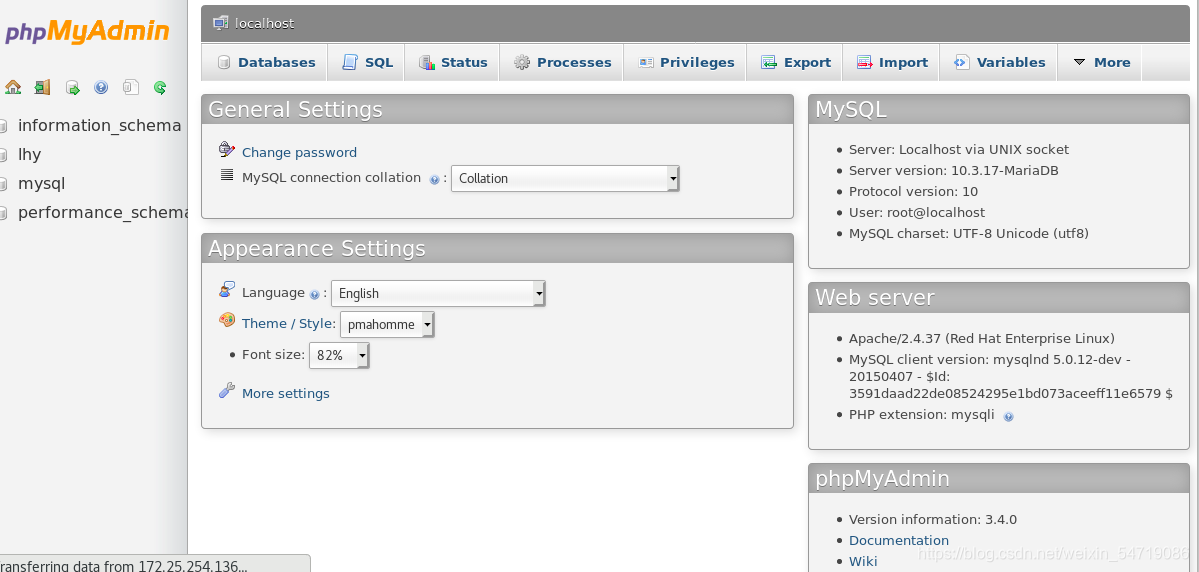Click the help icon next to Language
Image resolution: width=1199 pixels, height=572 pixels.
pos(314,294)
